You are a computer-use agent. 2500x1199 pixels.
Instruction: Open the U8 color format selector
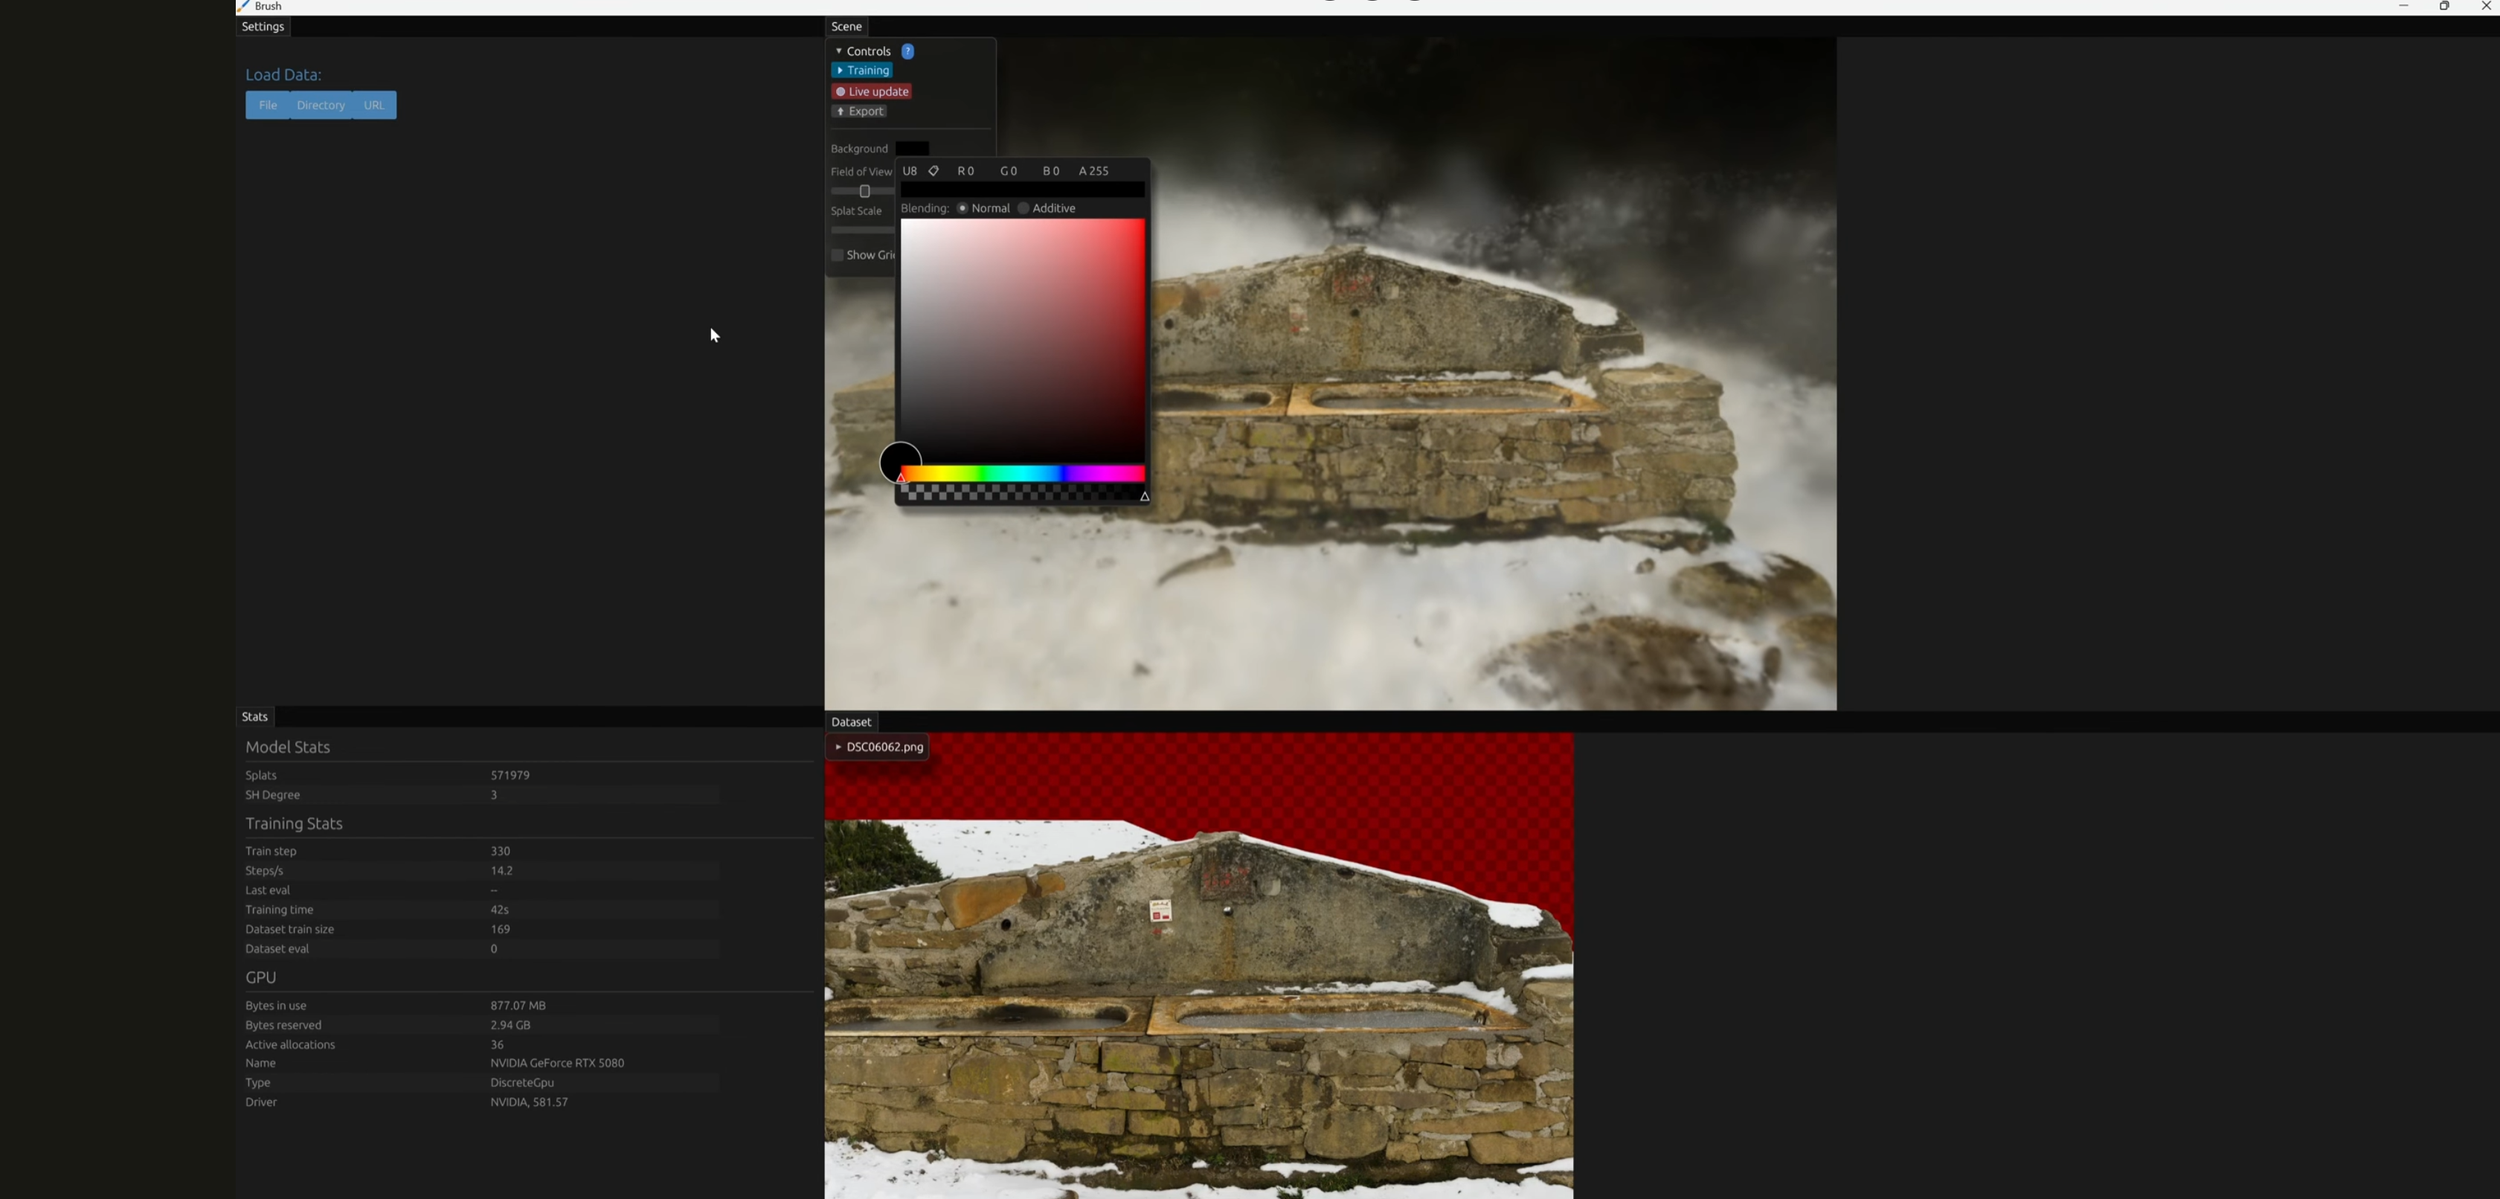[909, 171]
